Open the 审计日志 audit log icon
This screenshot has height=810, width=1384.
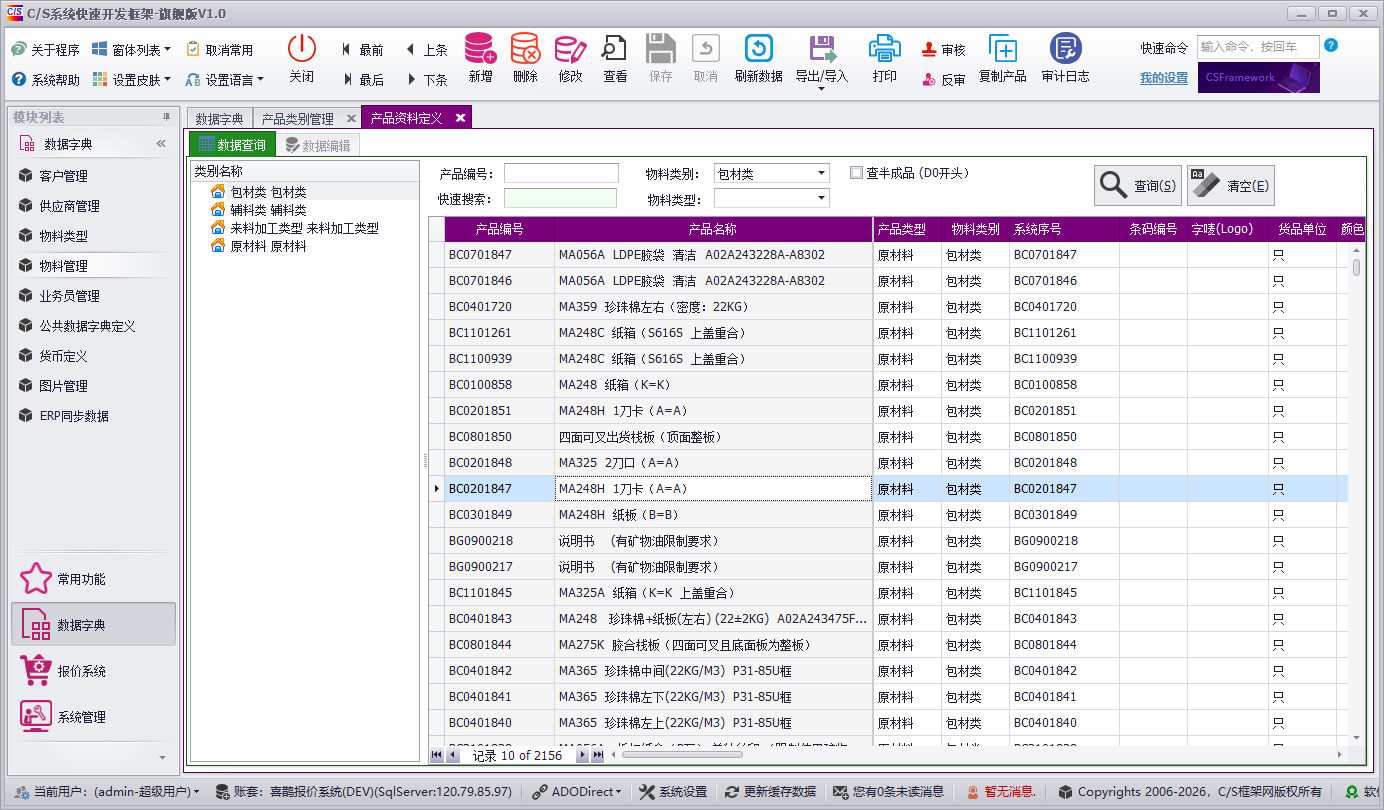pyautogui.click(x=1065, y=48)
